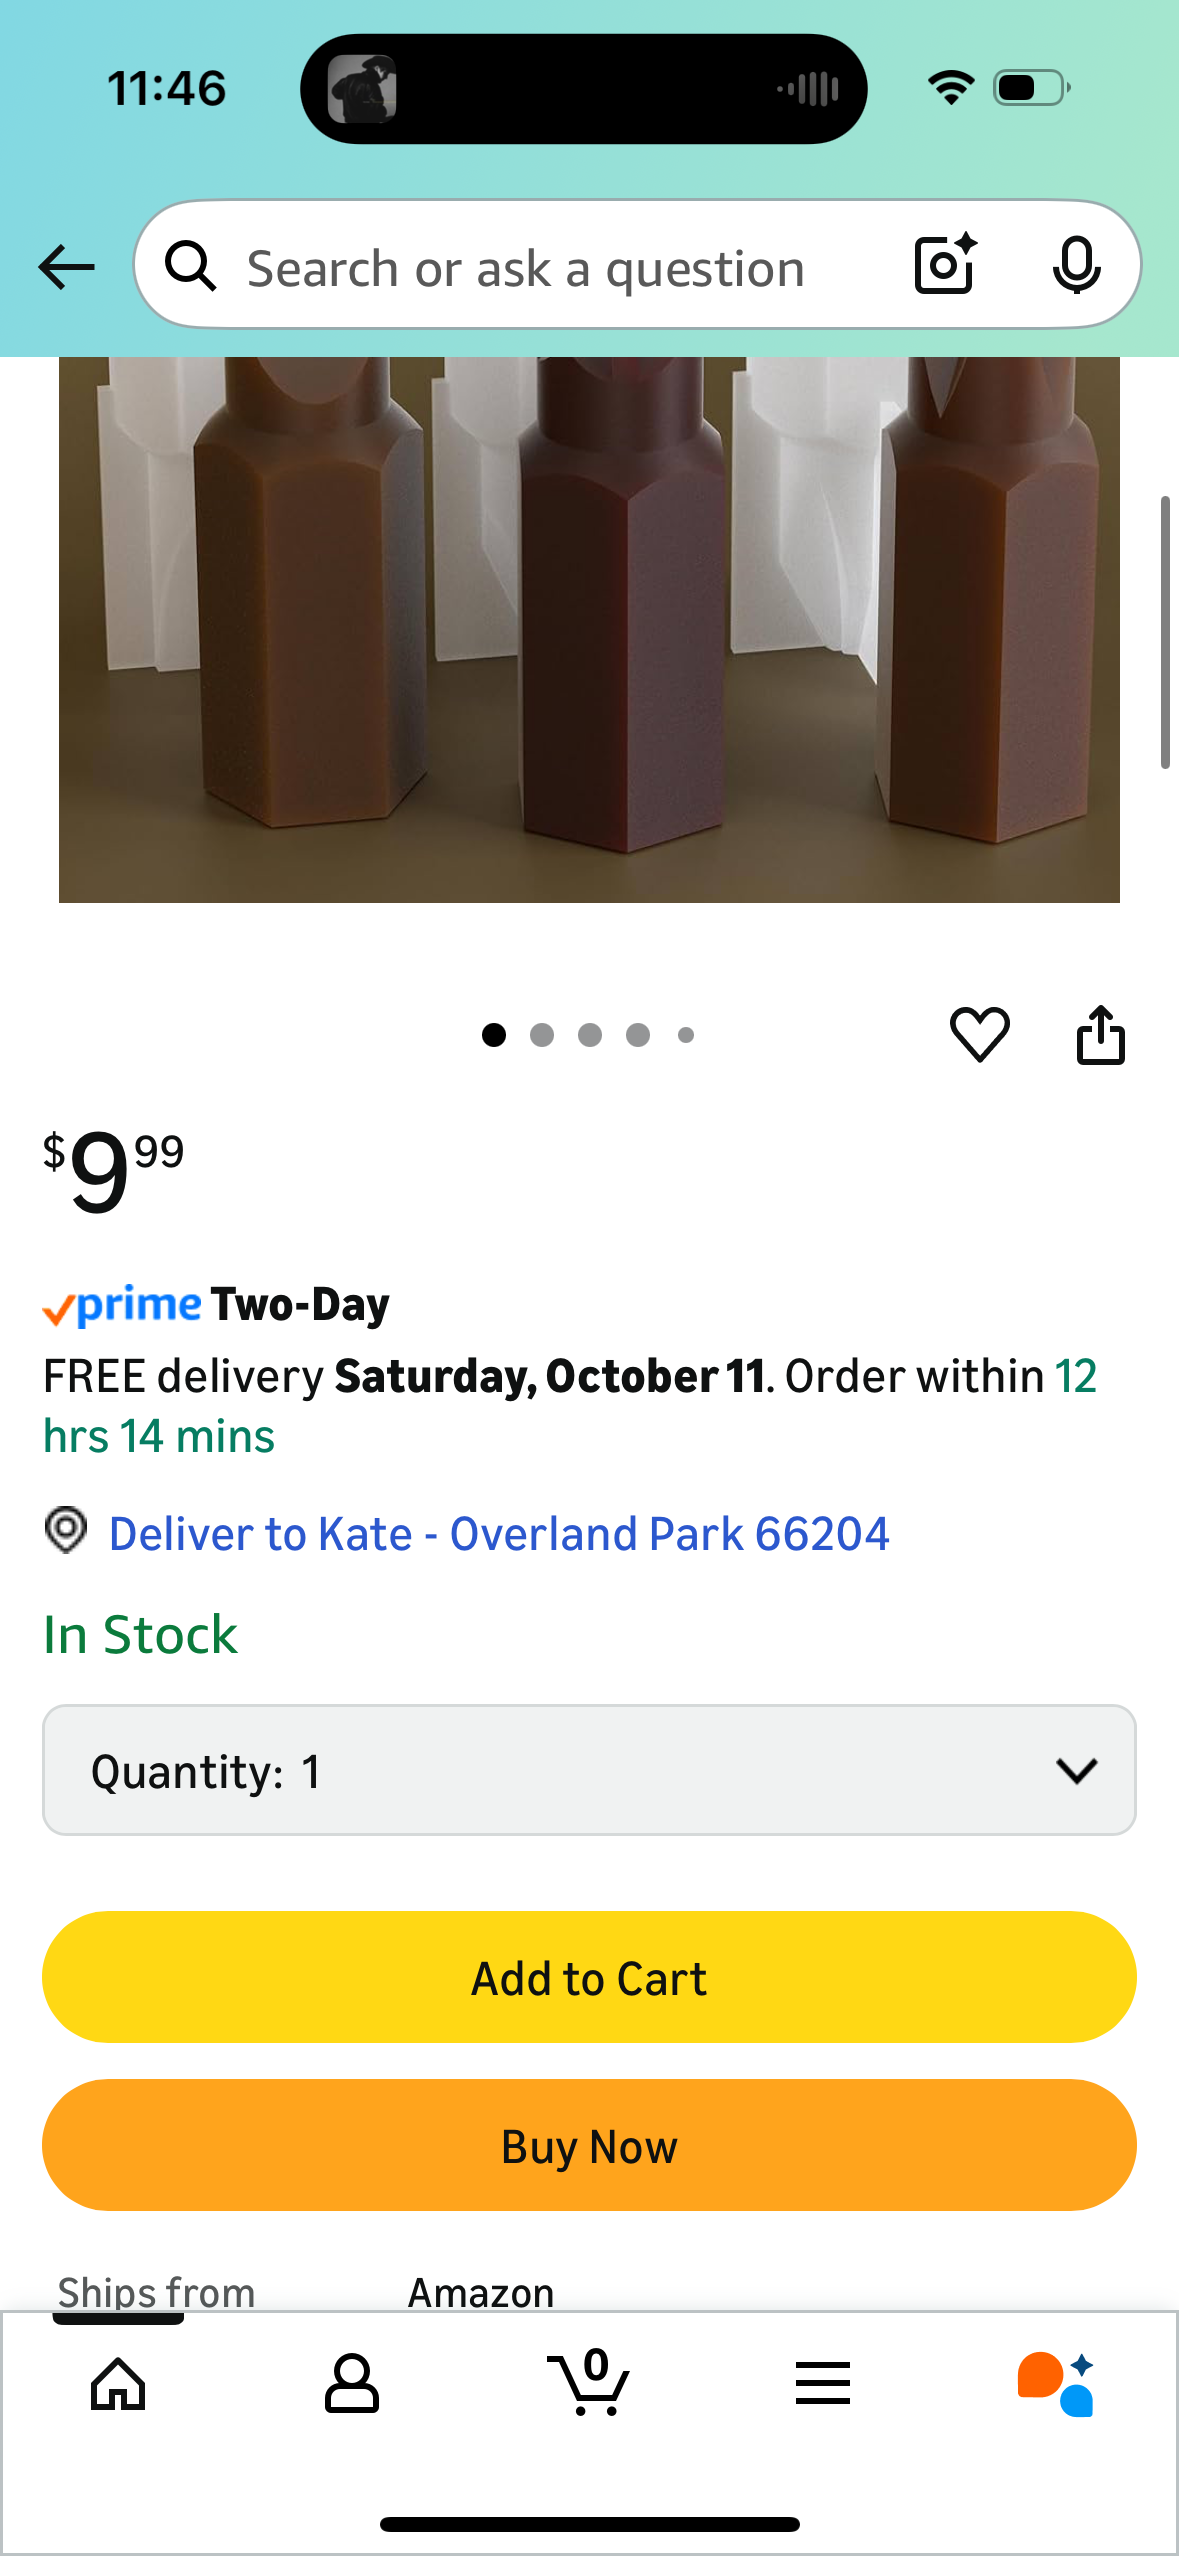Open the Rufus AI assistant icon
Image resolution: width=1179 pixels, height=2556 pixels.
click(1056, 2384)
